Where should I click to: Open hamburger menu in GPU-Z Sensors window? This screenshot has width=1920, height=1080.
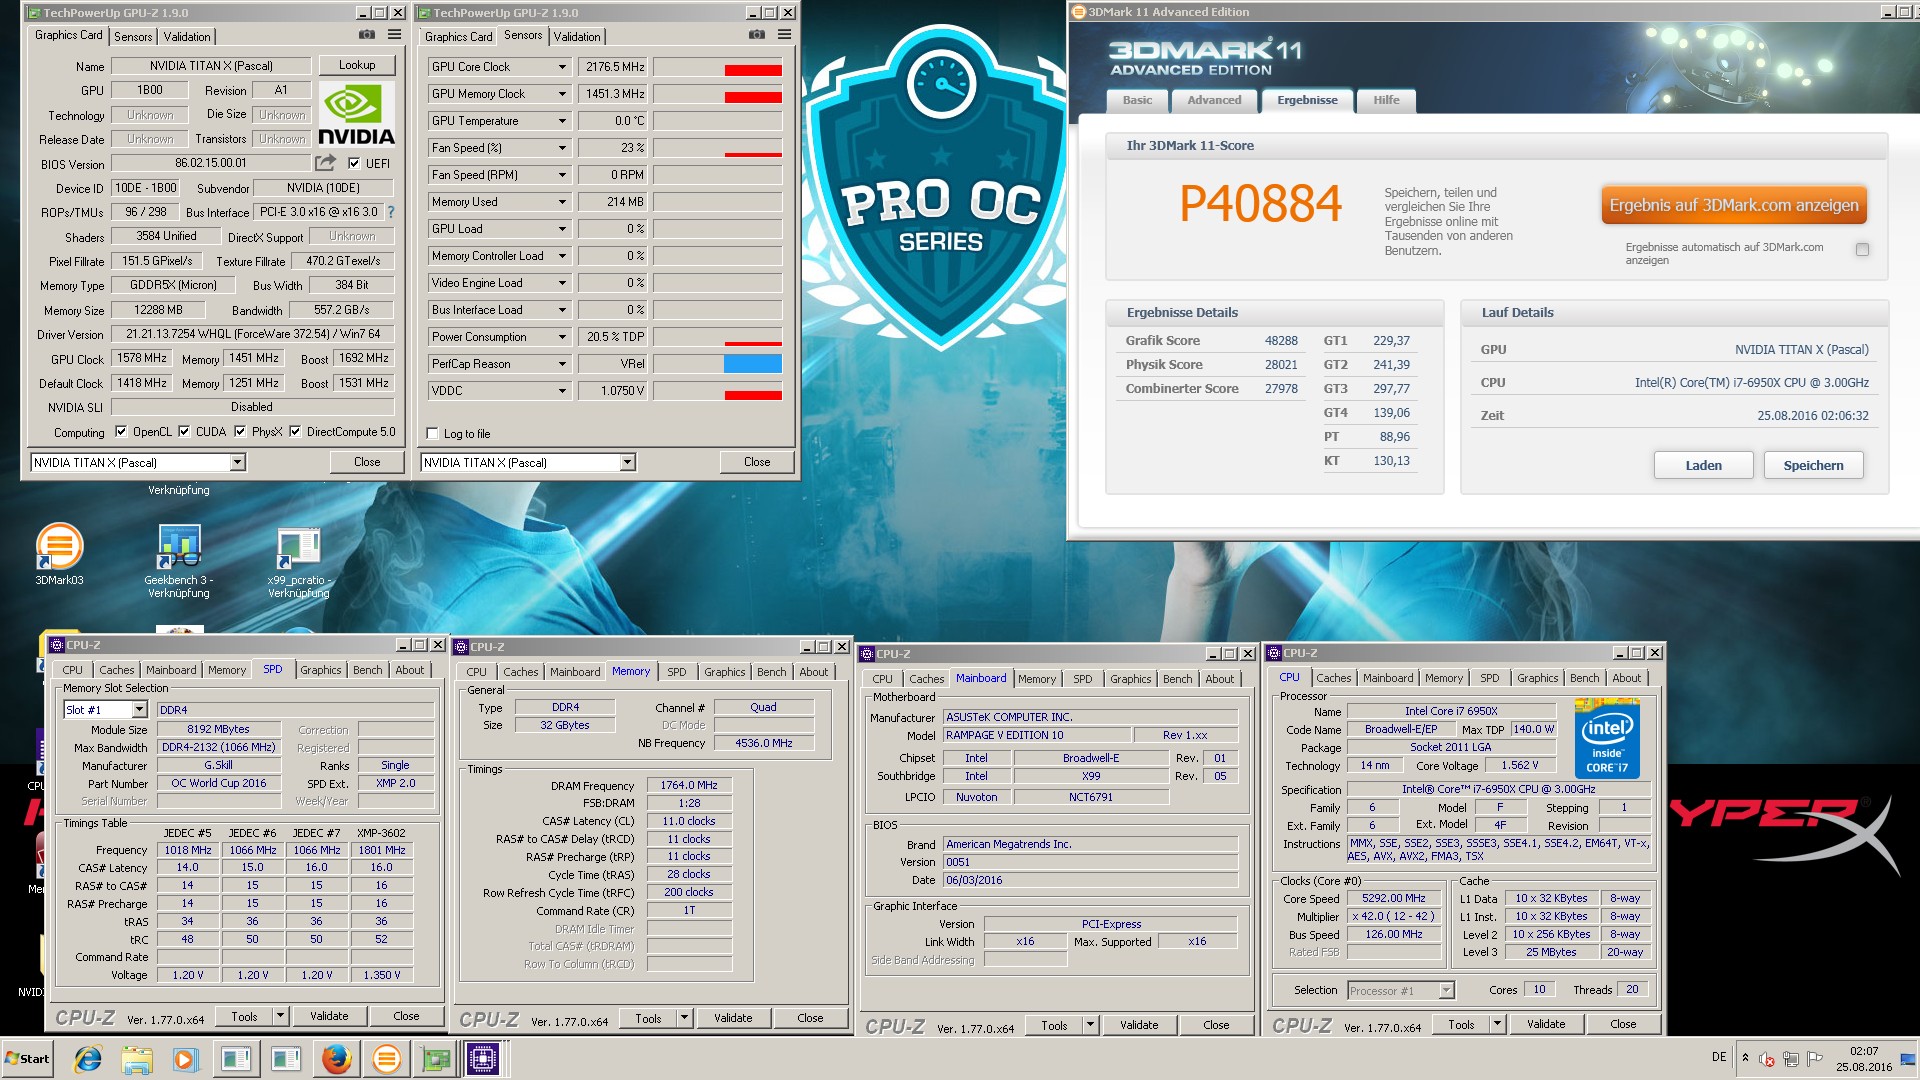785,35
